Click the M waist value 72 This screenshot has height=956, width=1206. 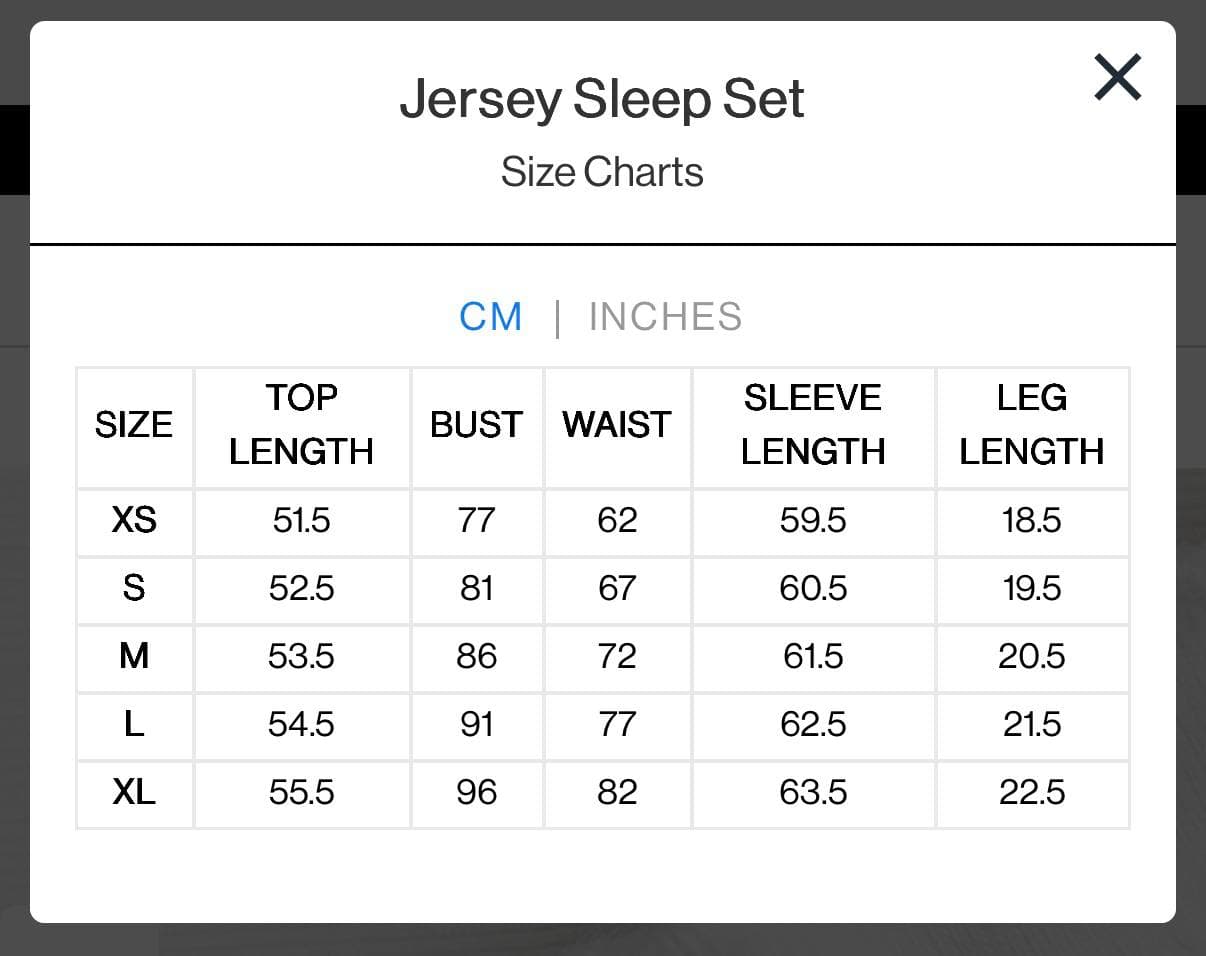coord(617,656)
